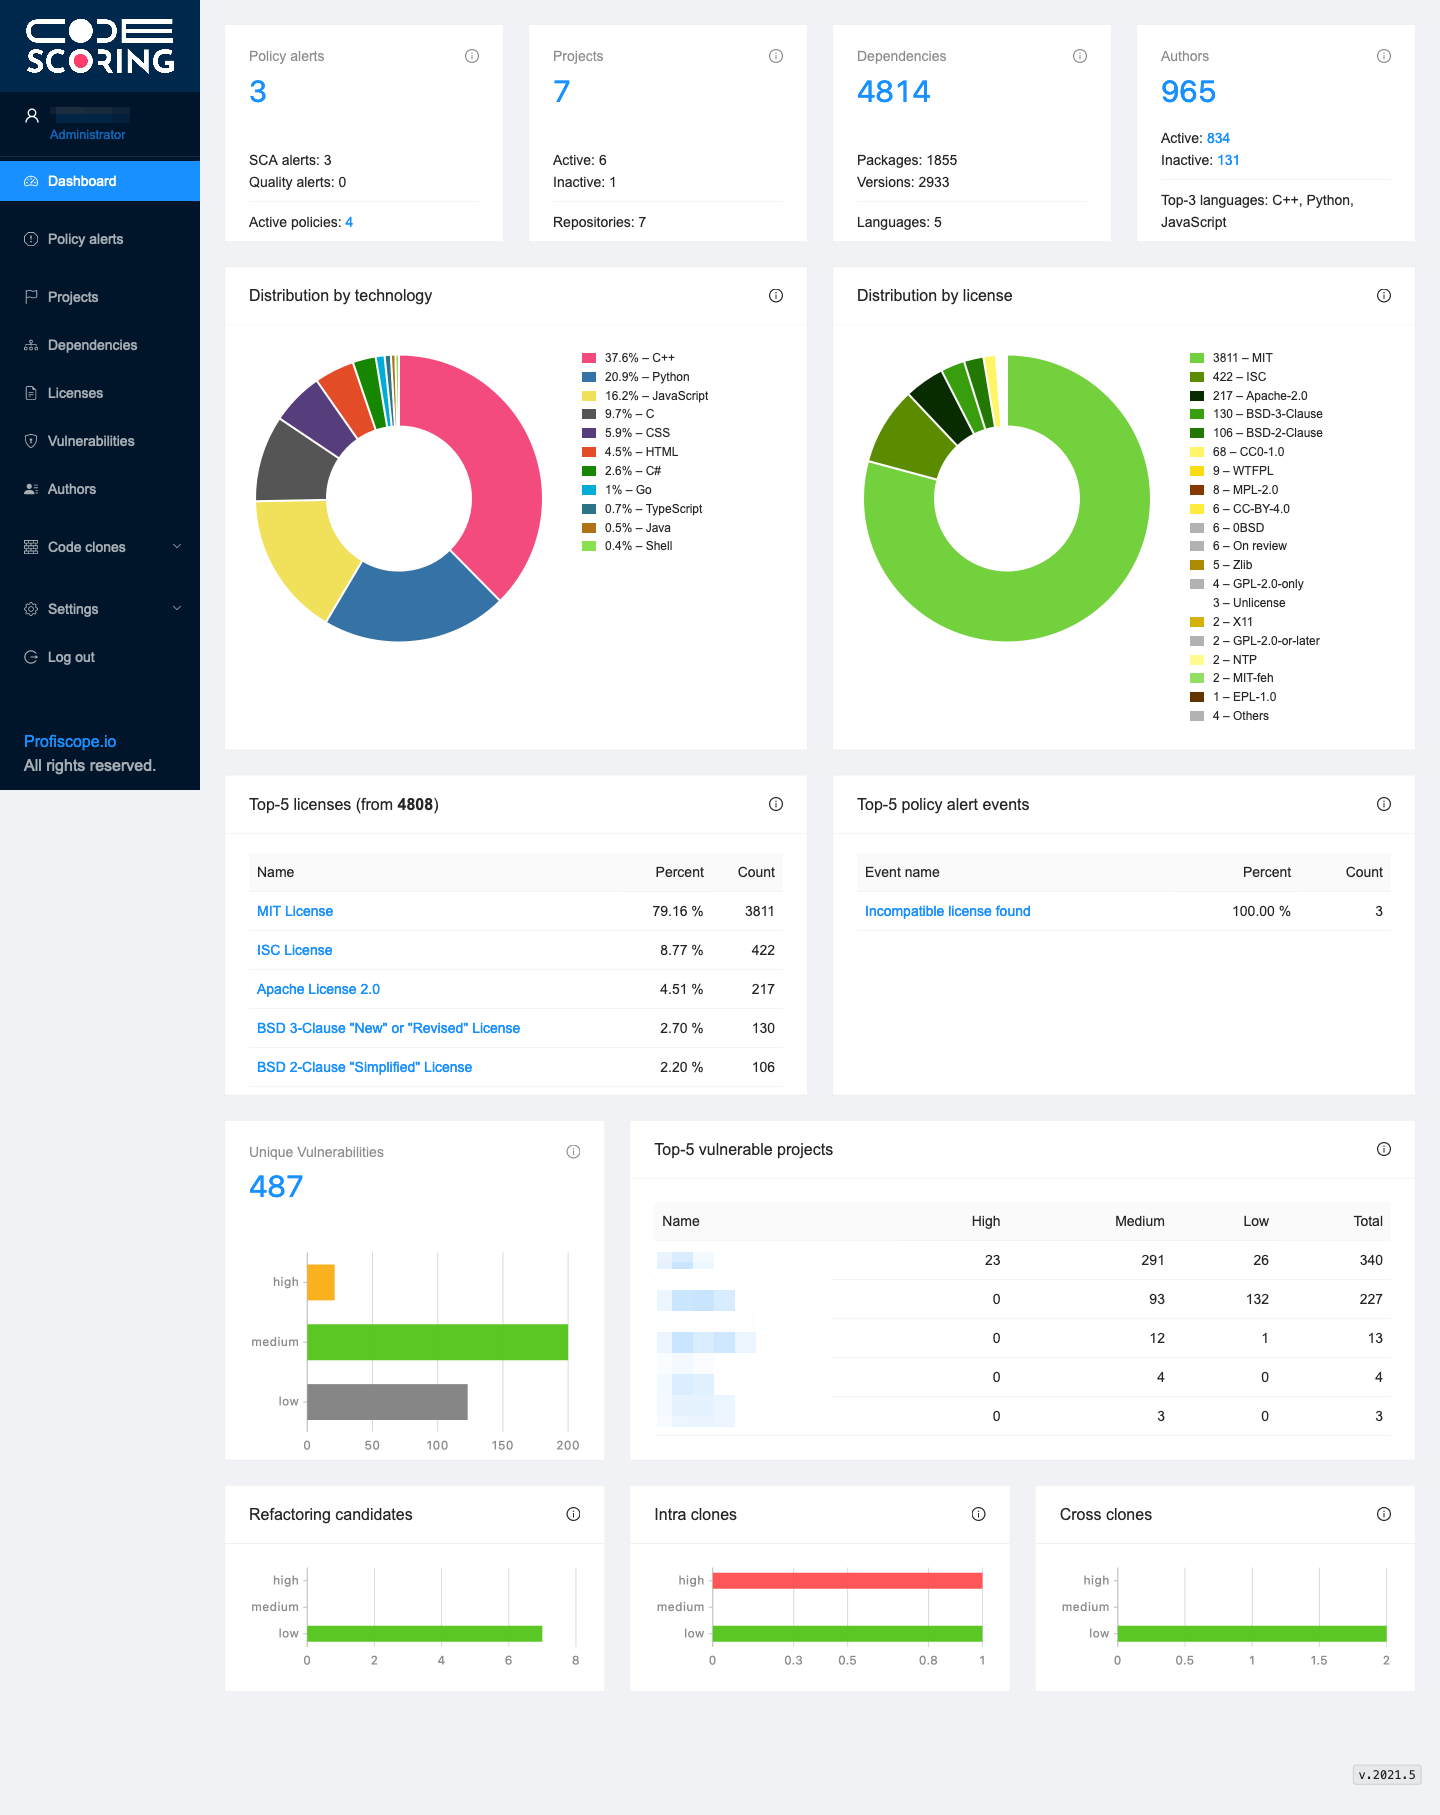Image resolution: width=1440 pixels, height=1815 pixels.
Task: Click info icon on Unique Vulnerabilities card
Action: [573, 1152]
